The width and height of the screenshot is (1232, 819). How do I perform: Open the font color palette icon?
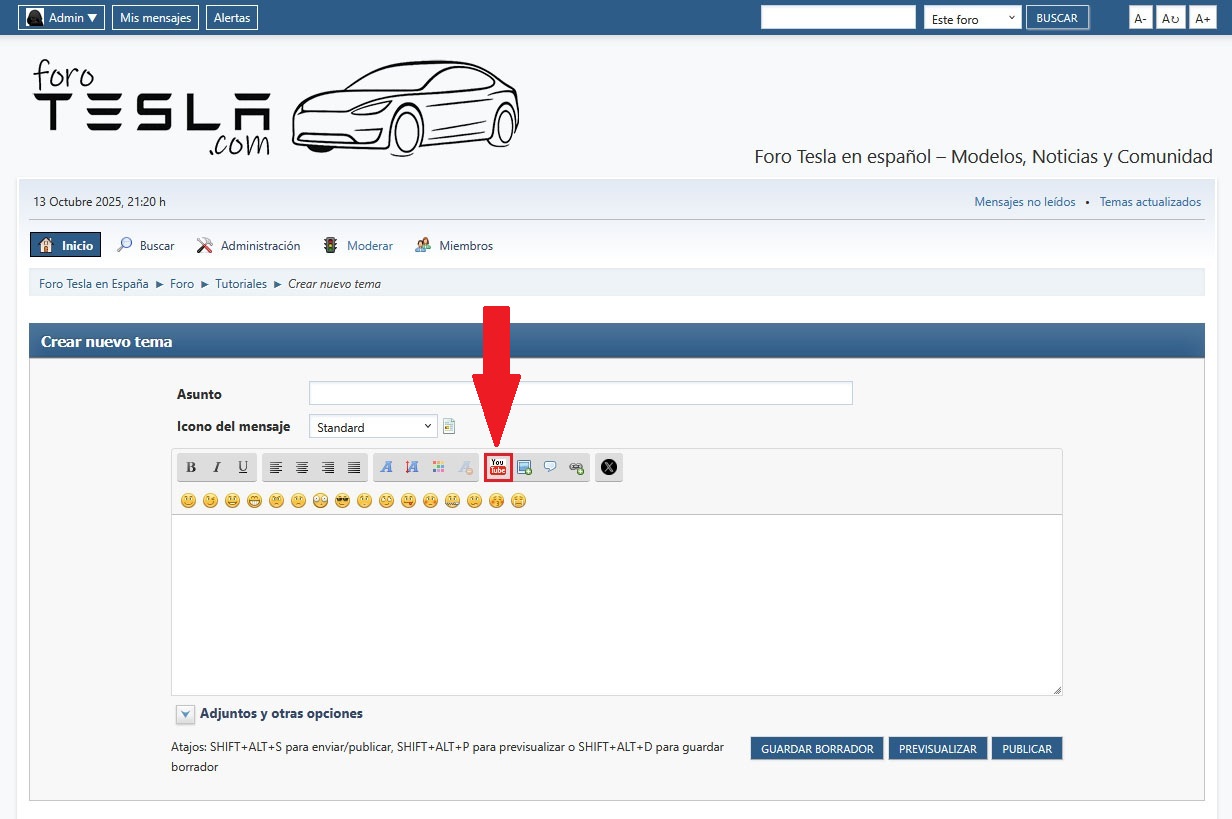click(x=438, y=467)
